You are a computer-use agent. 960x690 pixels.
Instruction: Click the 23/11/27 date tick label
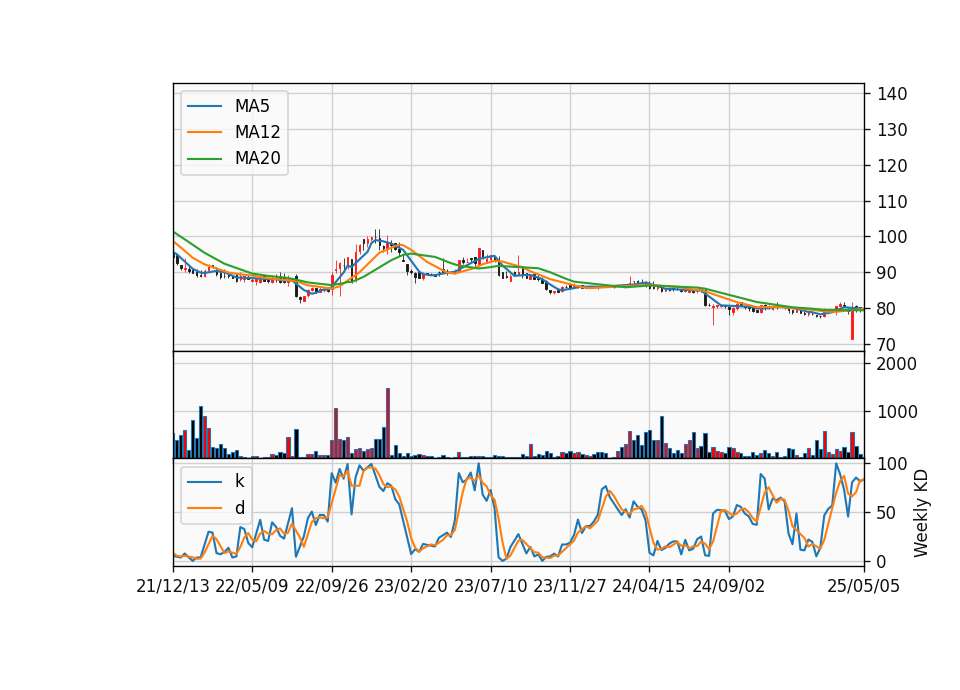[x=570, y=586]
